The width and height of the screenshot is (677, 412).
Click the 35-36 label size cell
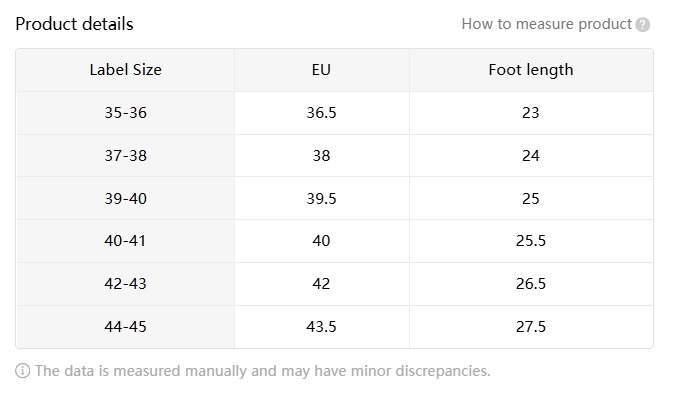click(x=125, y=113)
